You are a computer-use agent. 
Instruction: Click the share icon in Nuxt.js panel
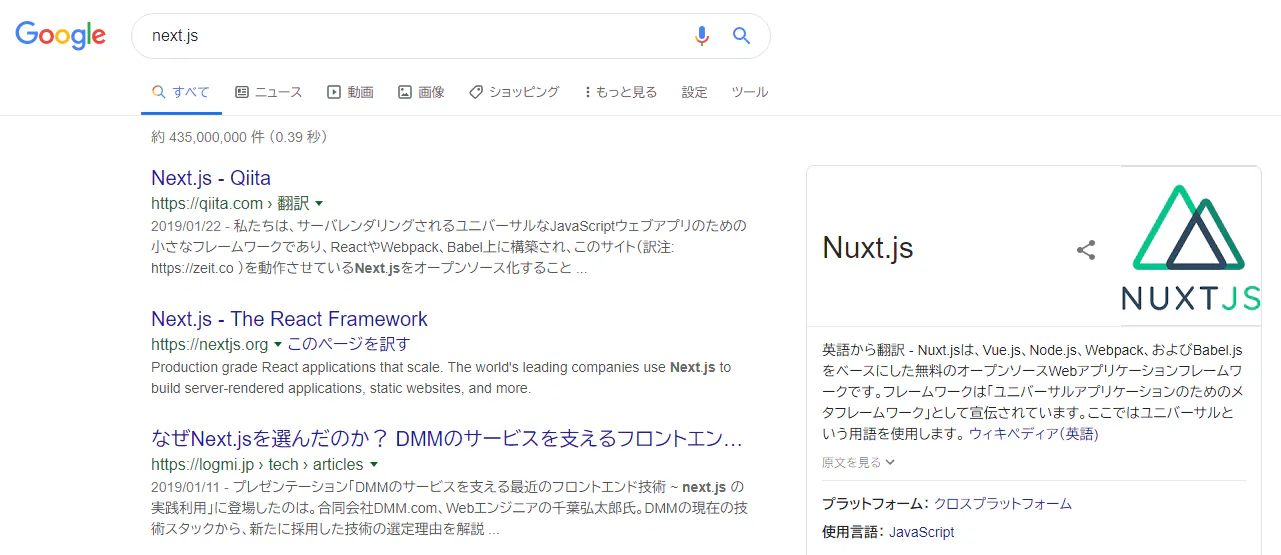click(1086, 250)
